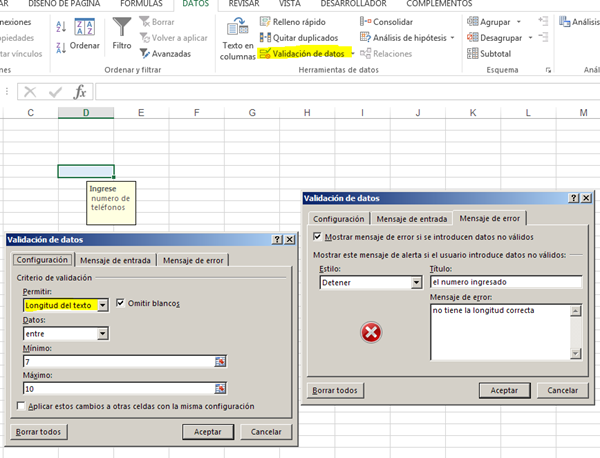Click Aceptar in left dialog
The image size is (600, 458).
tap(208, 432)
